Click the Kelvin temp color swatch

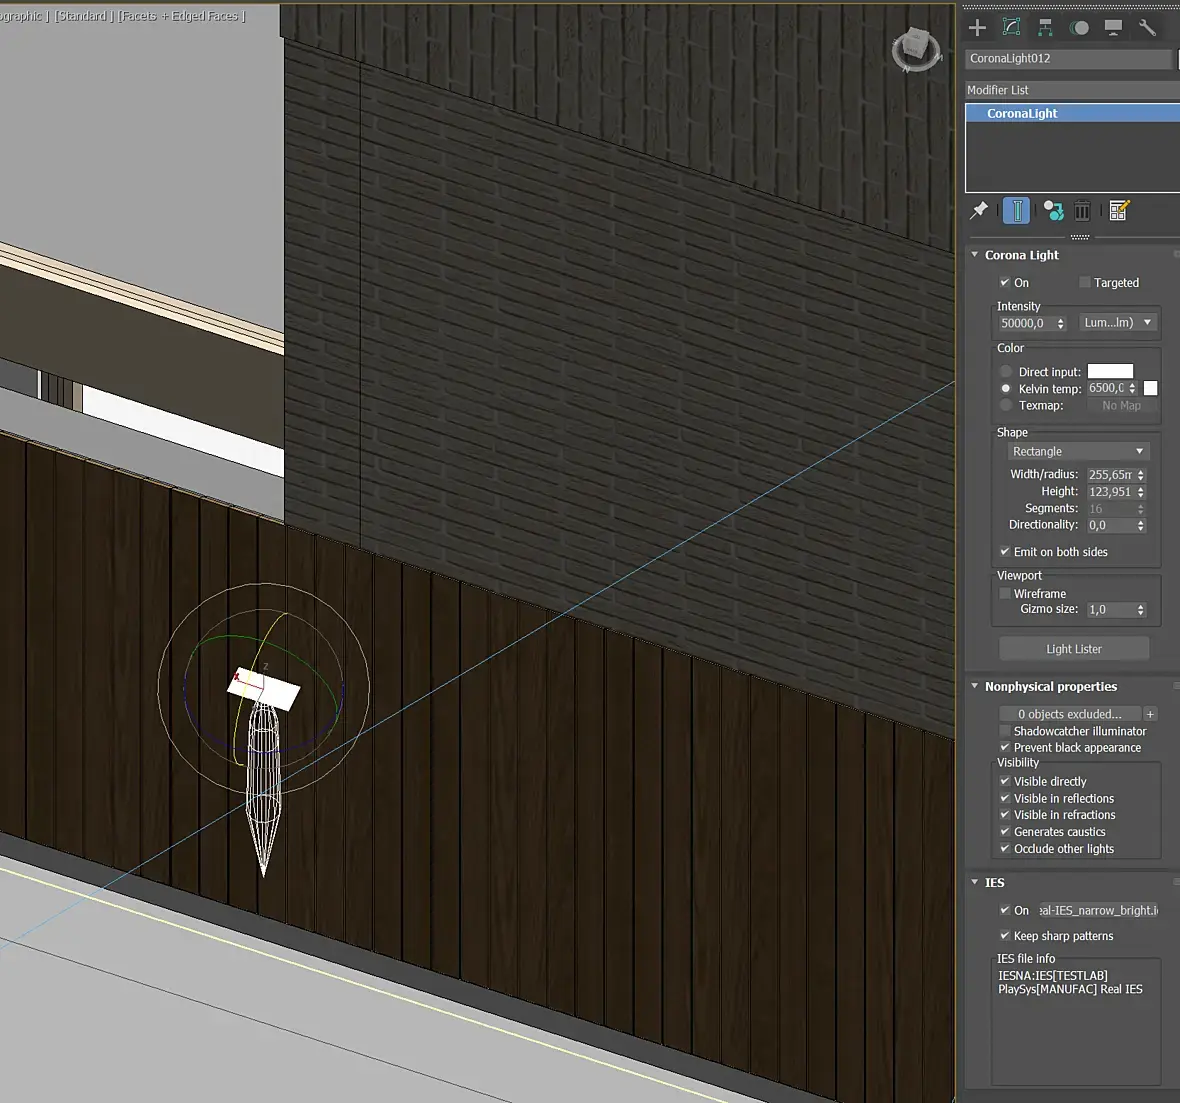[1150, 388]
